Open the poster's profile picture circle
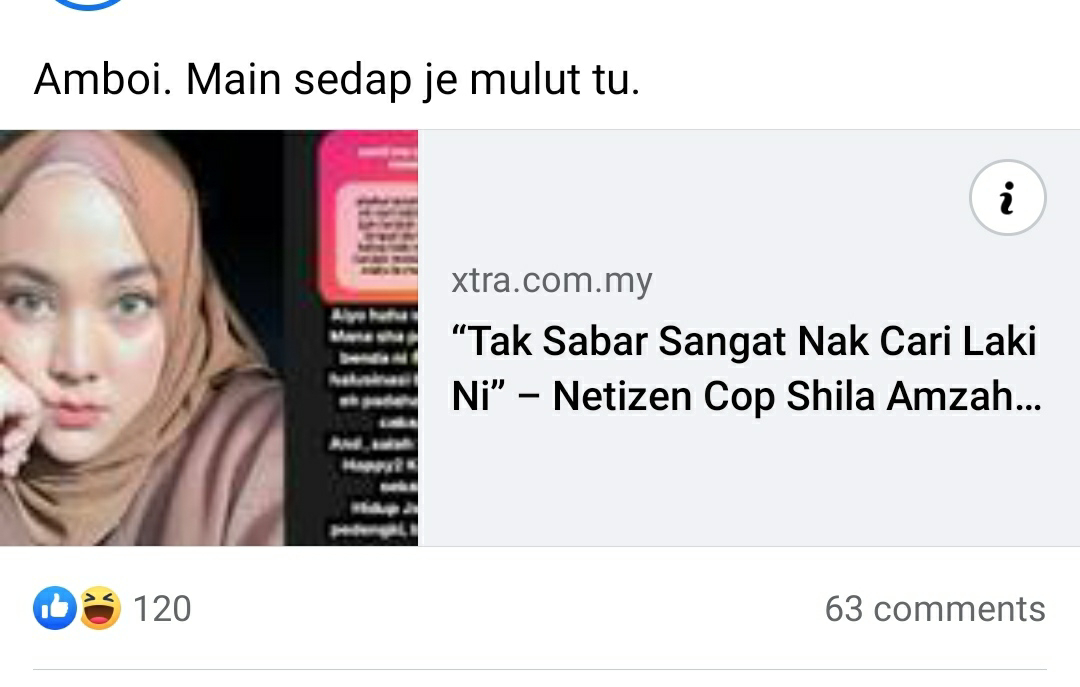This screenshot has width=1080, height=687. [87, 3]
